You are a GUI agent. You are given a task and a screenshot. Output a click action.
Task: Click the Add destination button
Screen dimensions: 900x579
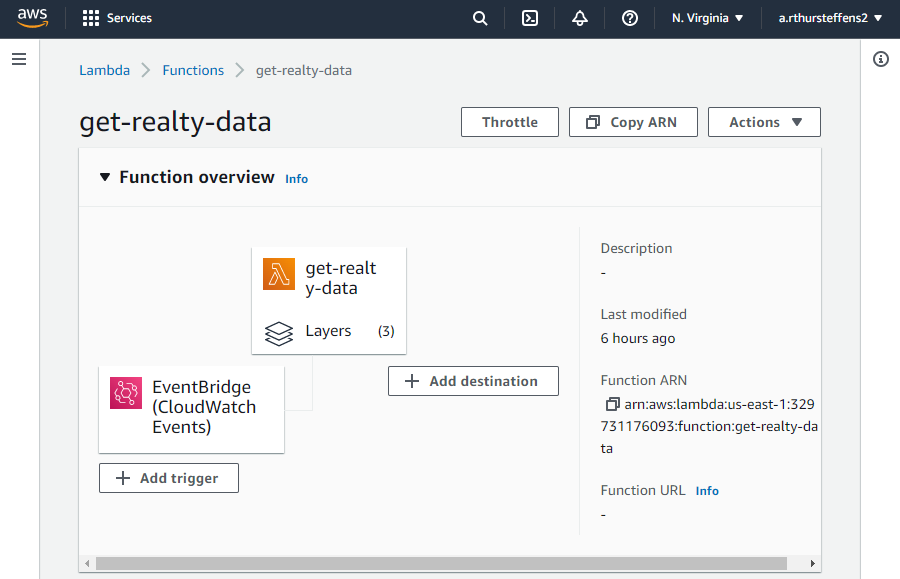click(473, 381)
